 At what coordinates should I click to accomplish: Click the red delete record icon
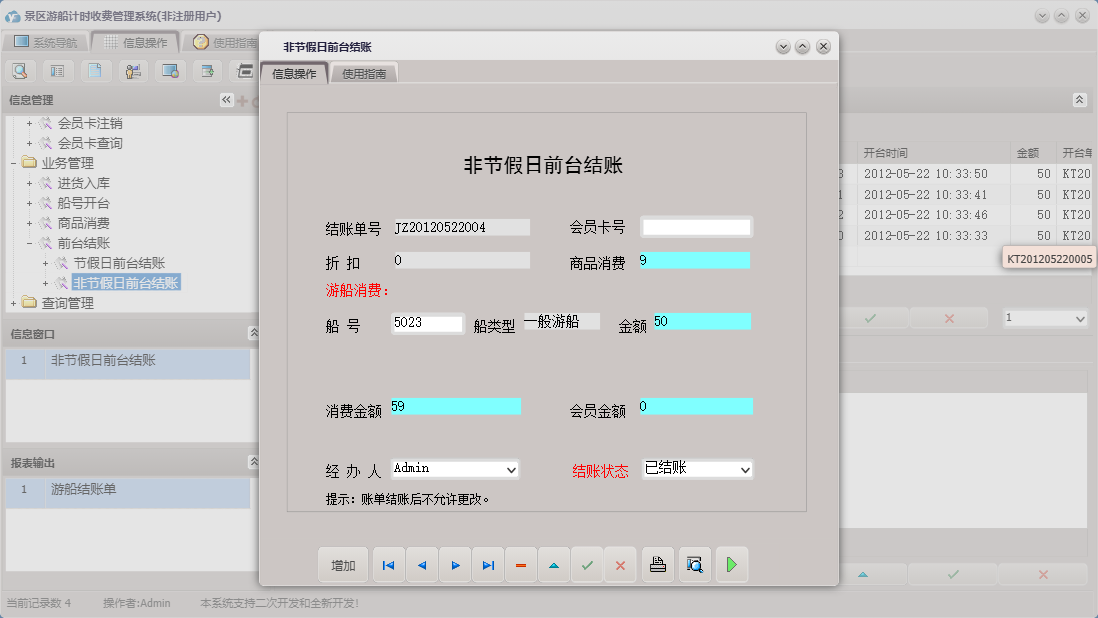coord(520,564)
